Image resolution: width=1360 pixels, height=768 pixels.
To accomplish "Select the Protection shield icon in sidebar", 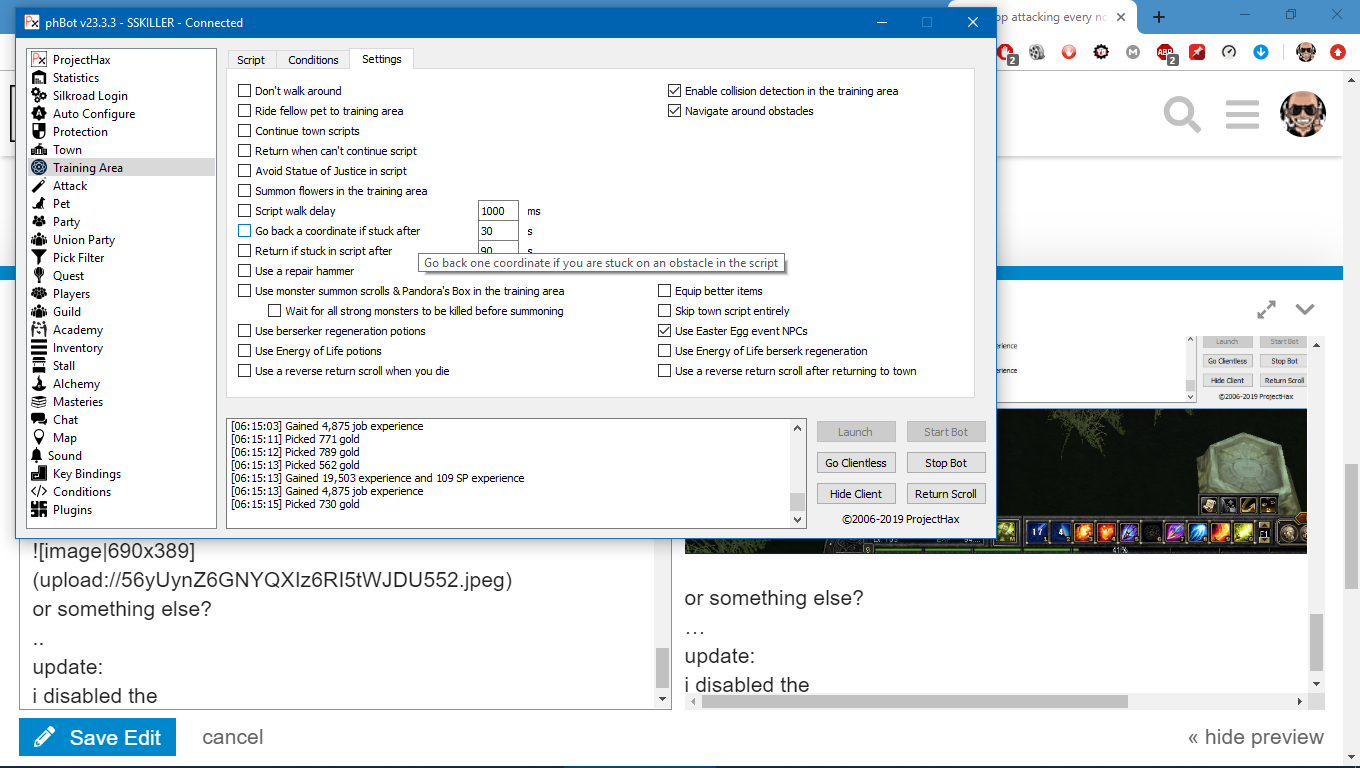I will click(x=39, y=132).
